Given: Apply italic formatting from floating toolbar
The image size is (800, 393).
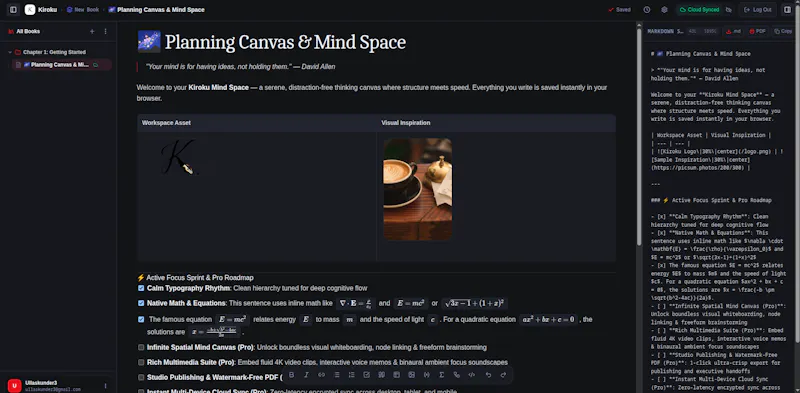Looking at the screenshot, I should [307, 375].
